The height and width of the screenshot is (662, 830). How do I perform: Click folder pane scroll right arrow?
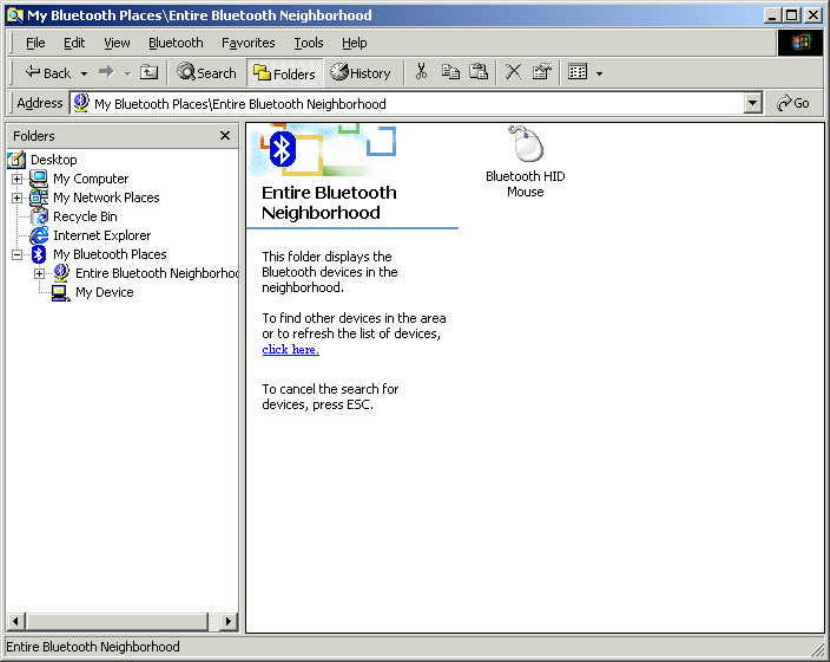pos(229,621)
